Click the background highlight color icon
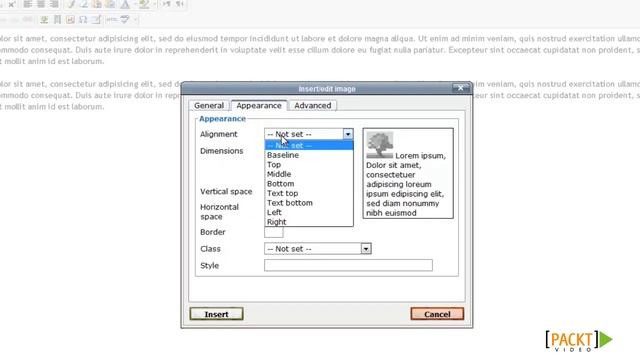This screenshot has width=640, height=360. pyautogui.click(x=144, y=4)
